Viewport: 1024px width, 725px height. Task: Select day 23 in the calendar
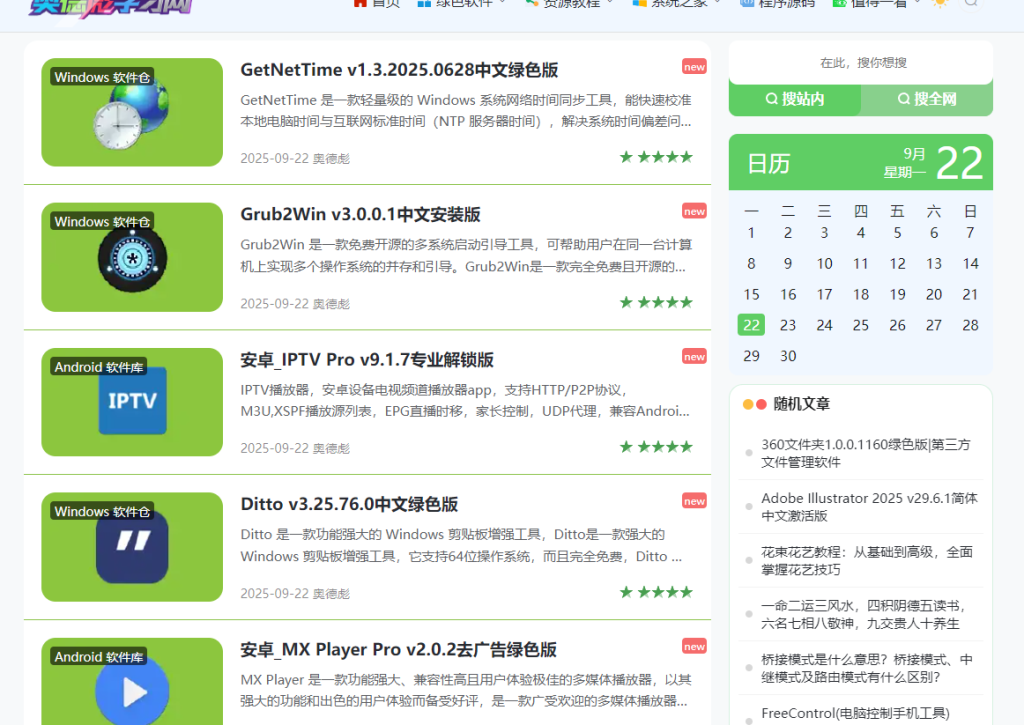click(x=788, y=325)
